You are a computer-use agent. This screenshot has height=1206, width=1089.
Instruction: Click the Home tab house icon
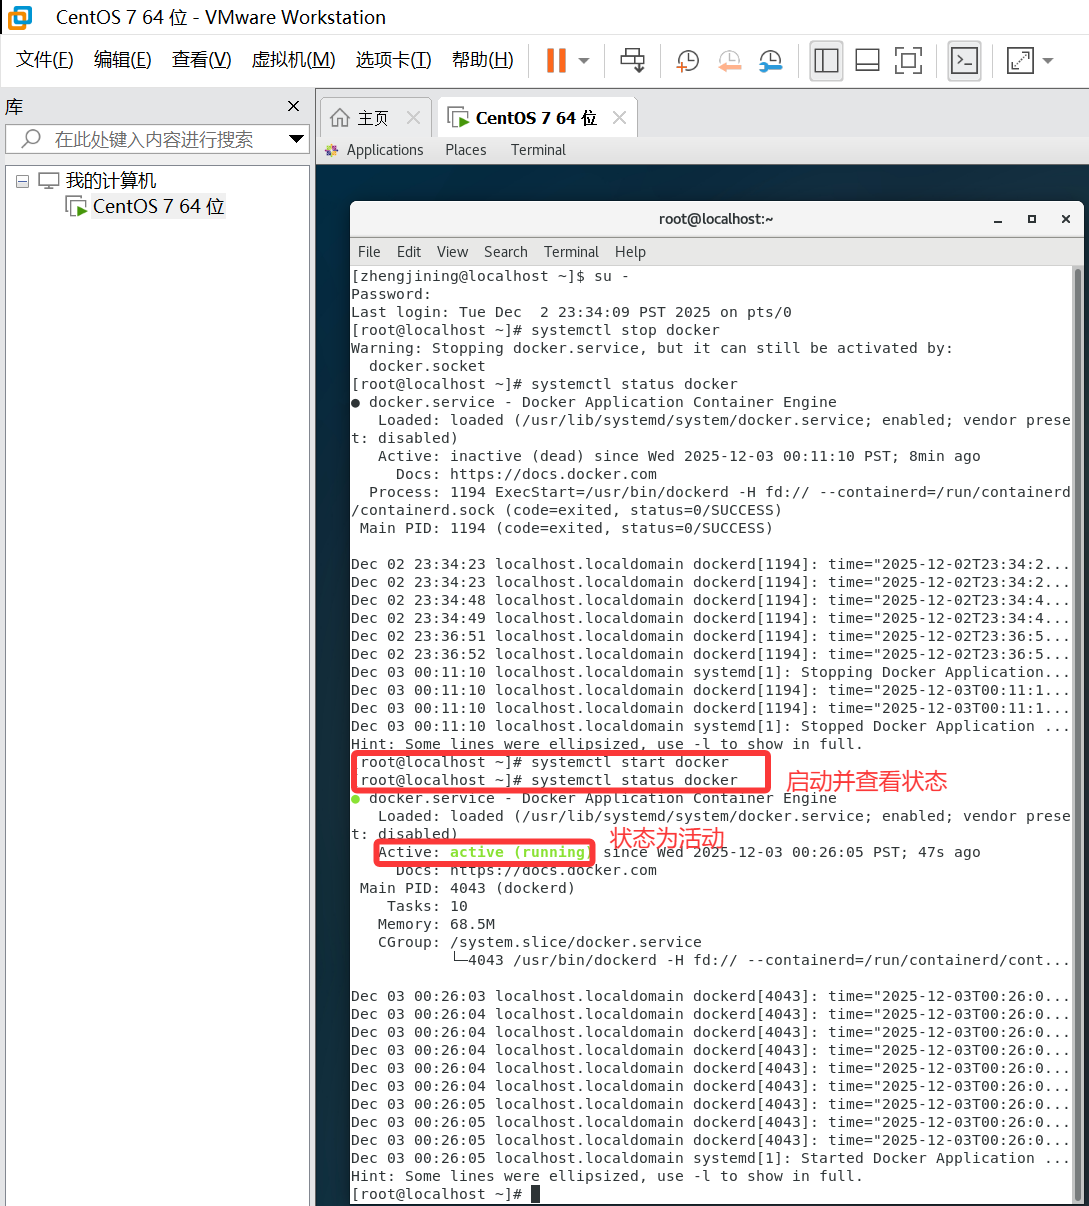point(340,118)
